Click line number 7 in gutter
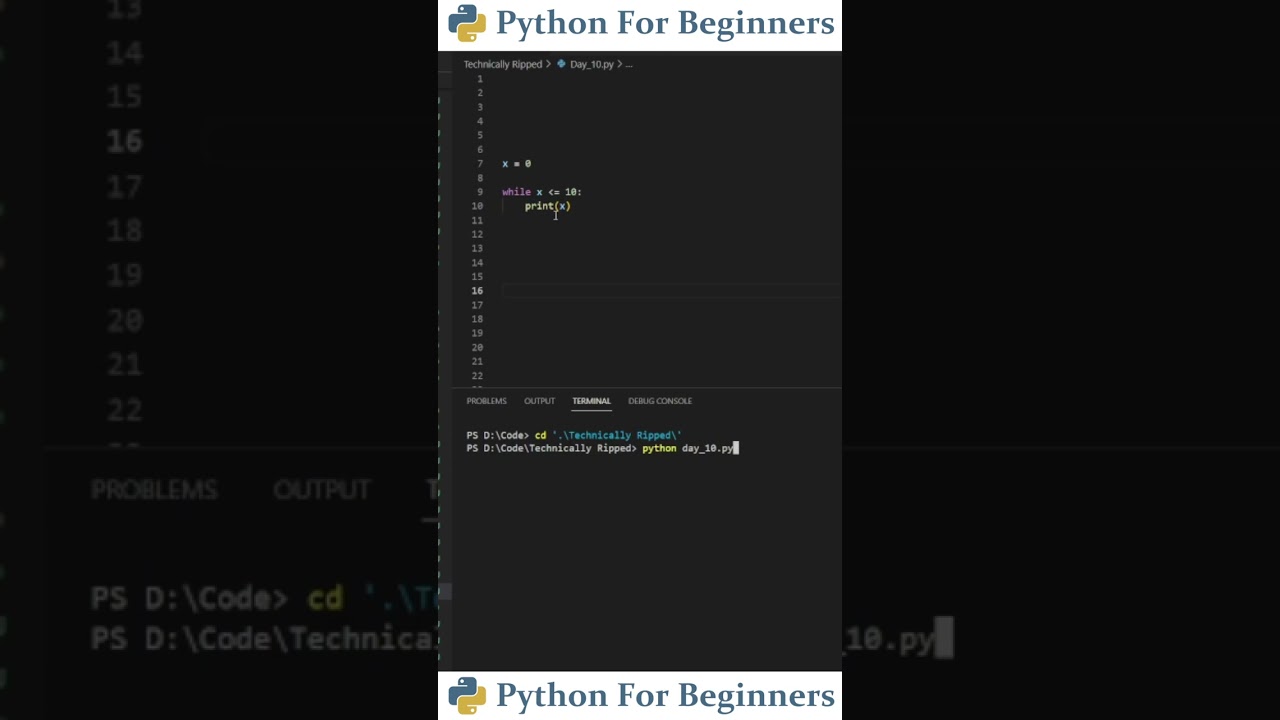Screen dimensions: 1280x720 click(480, 163)
